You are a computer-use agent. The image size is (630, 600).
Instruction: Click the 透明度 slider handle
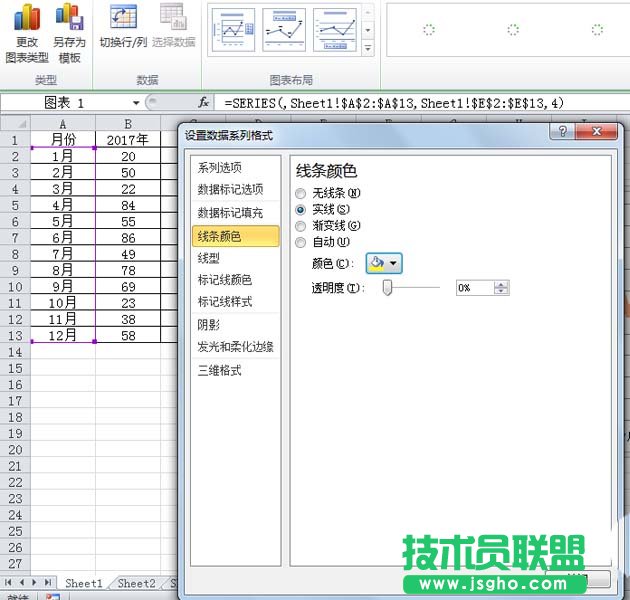[387, 288]
